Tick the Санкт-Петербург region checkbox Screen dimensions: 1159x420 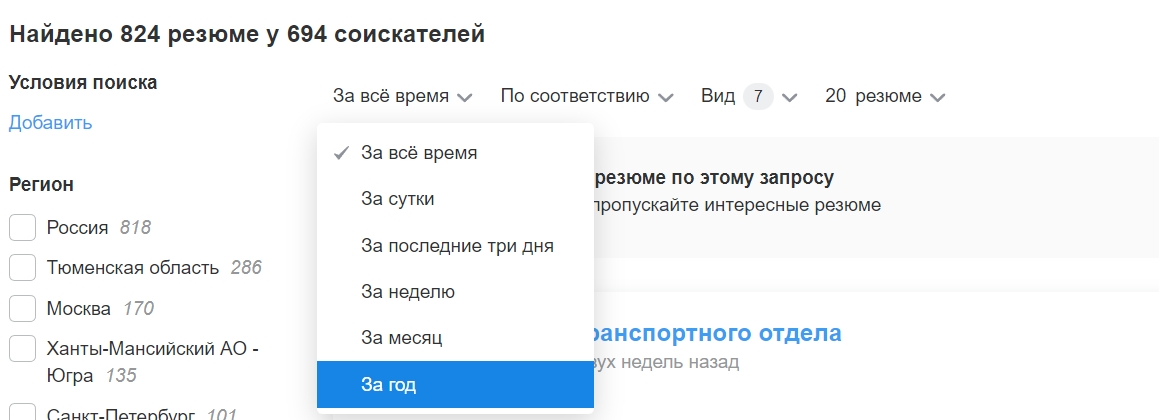coord(22,413)
